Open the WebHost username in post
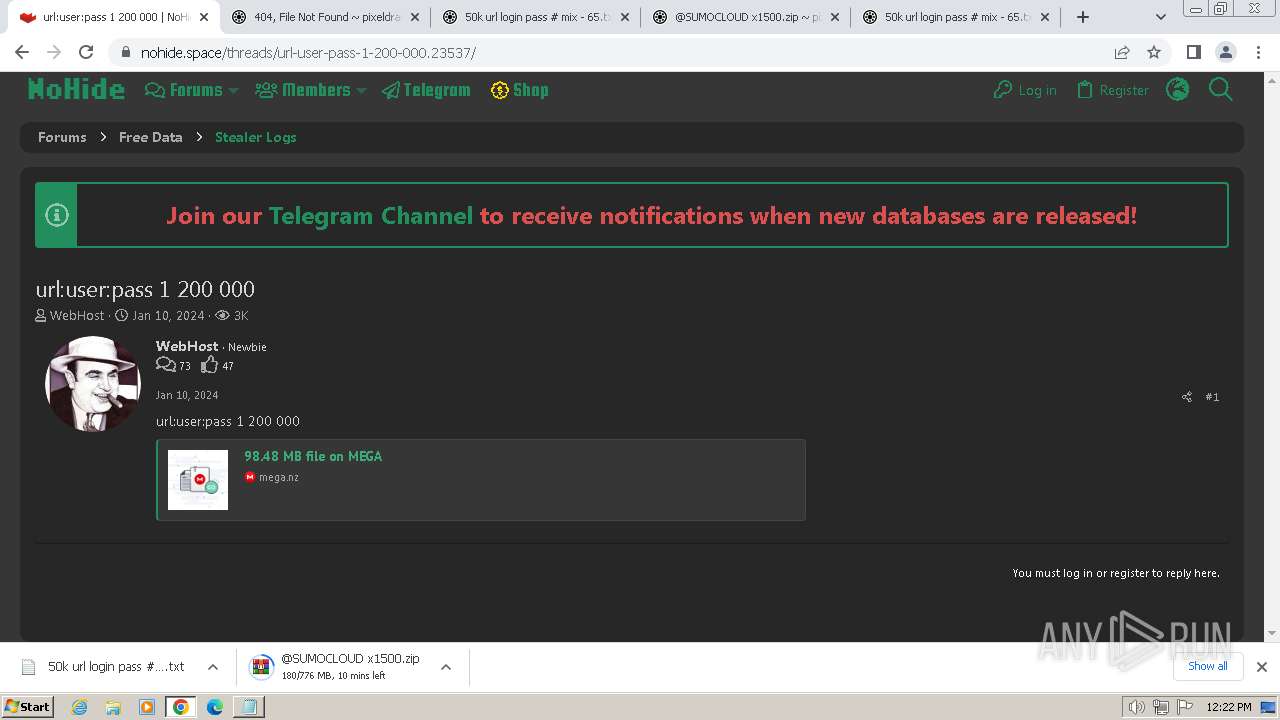 tap(187, 346)
